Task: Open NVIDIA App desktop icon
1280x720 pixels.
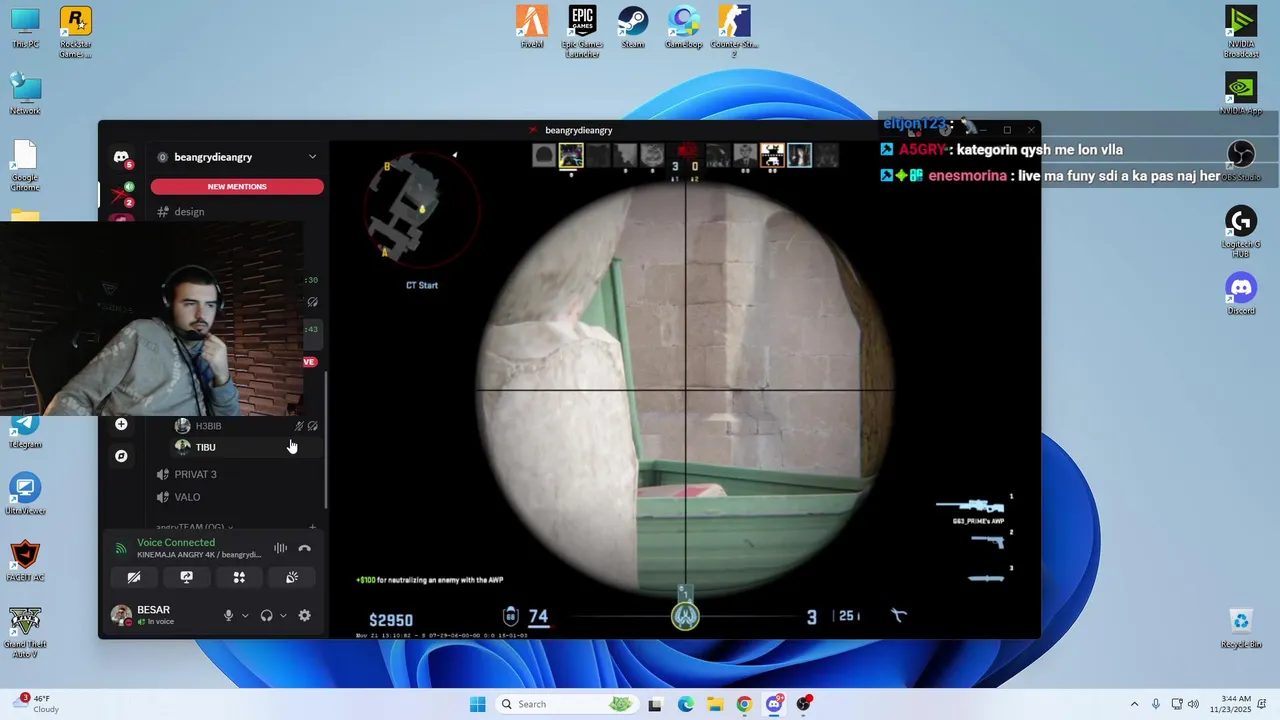Action: (1241, 93)
